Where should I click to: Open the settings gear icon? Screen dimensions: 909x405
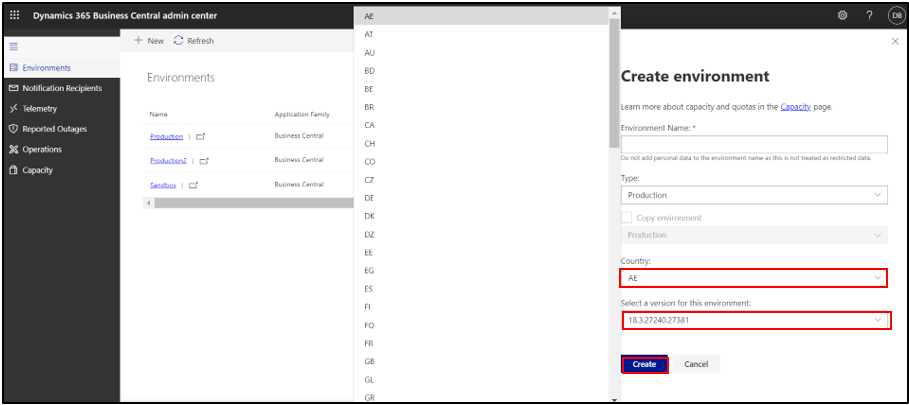(842, 16)
